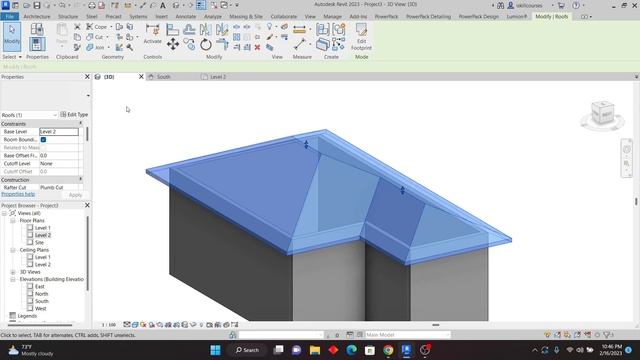The width and height of the screenshot is (640, 360).
Task: Click the Properties panel vertical scrollbar
Action: click(x=87, y=134)
